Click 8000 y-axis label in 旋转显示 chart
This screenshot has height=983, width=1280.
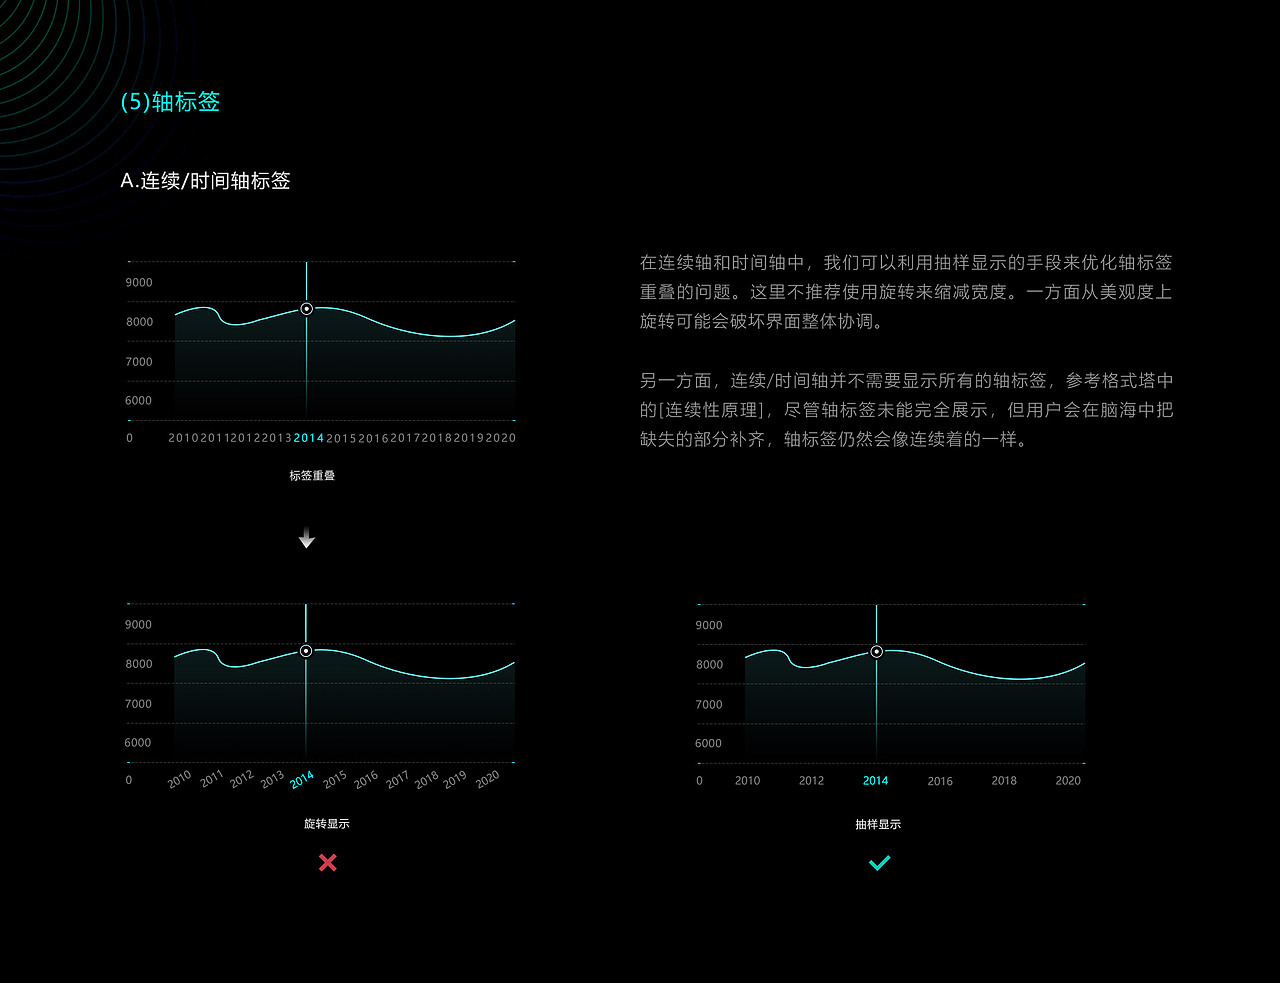click(138, 664)
